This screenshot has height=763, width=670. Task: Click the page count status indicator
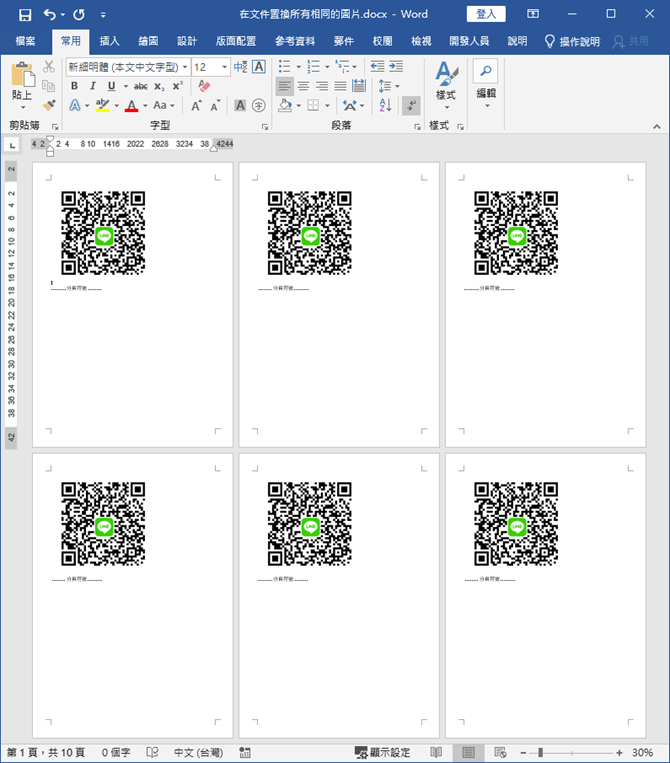pyautogui.click(x=46, y=752)
